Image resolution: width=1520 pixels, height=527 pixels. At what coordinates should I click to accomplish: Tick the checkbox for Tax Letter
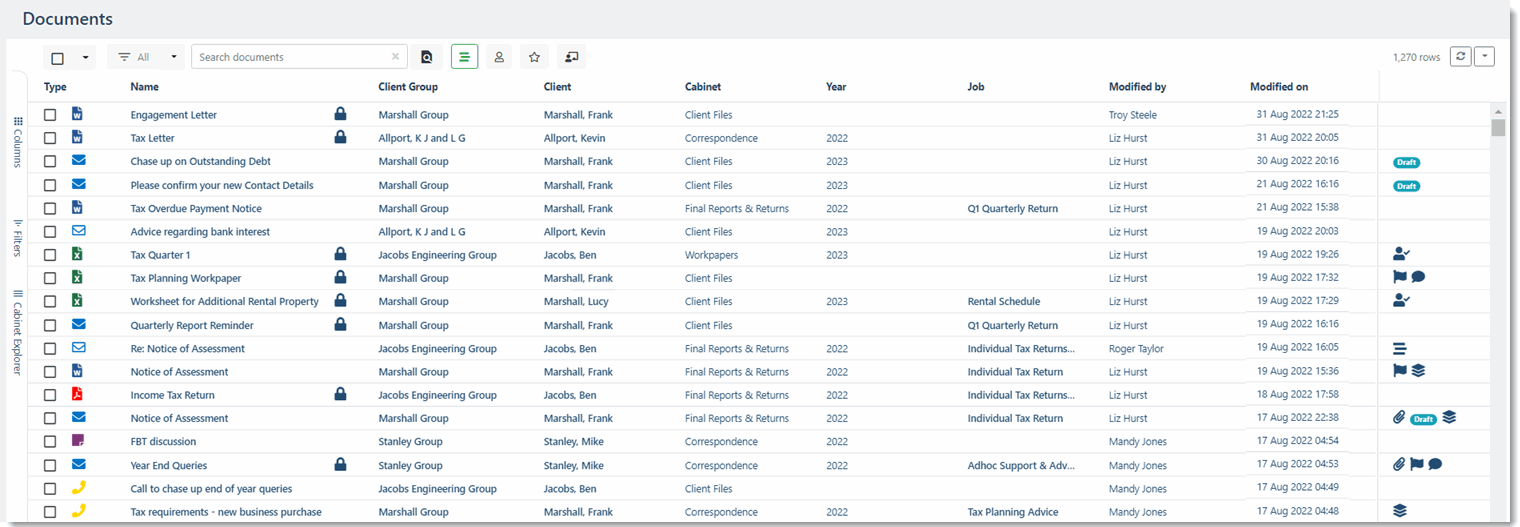pyautogui.click(x=50, y=138)
